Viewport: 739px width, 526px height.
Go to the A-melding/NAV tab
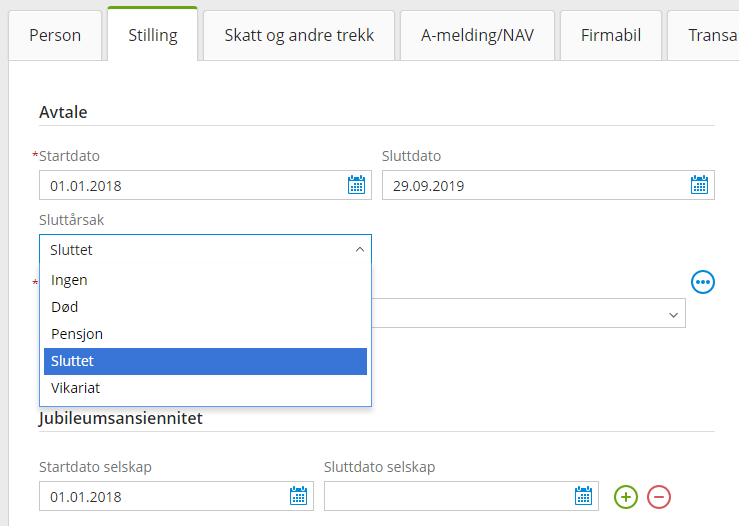[477, 36]
